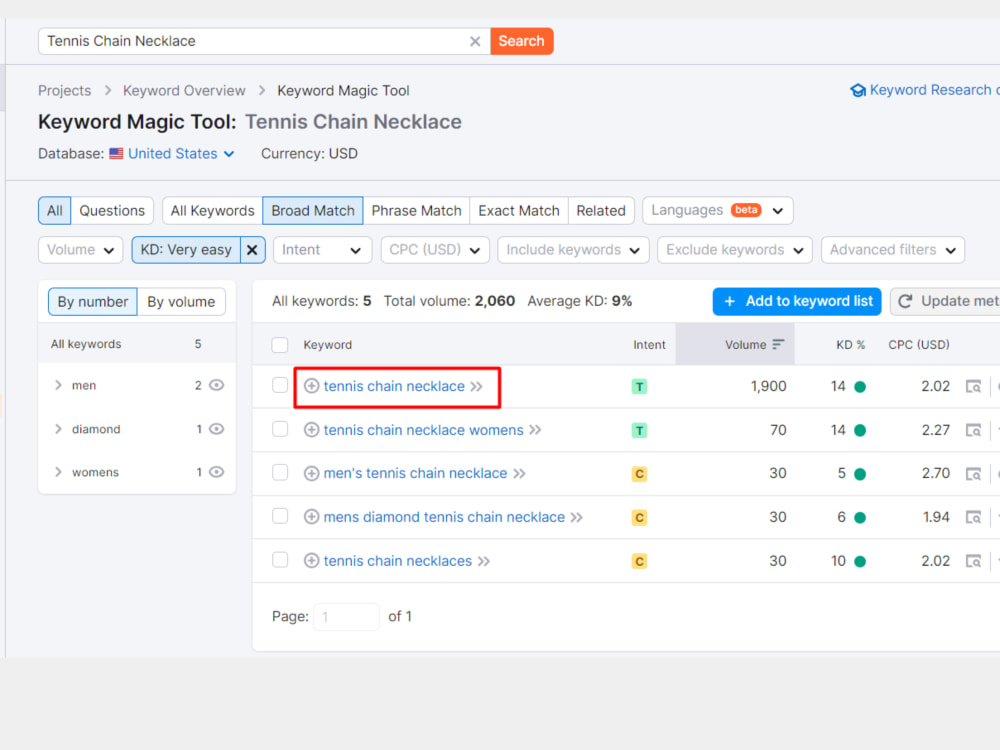Check the box for tennis chain necklaces
The height and width of the screenshot is (750, 1000).
[280, 560]
